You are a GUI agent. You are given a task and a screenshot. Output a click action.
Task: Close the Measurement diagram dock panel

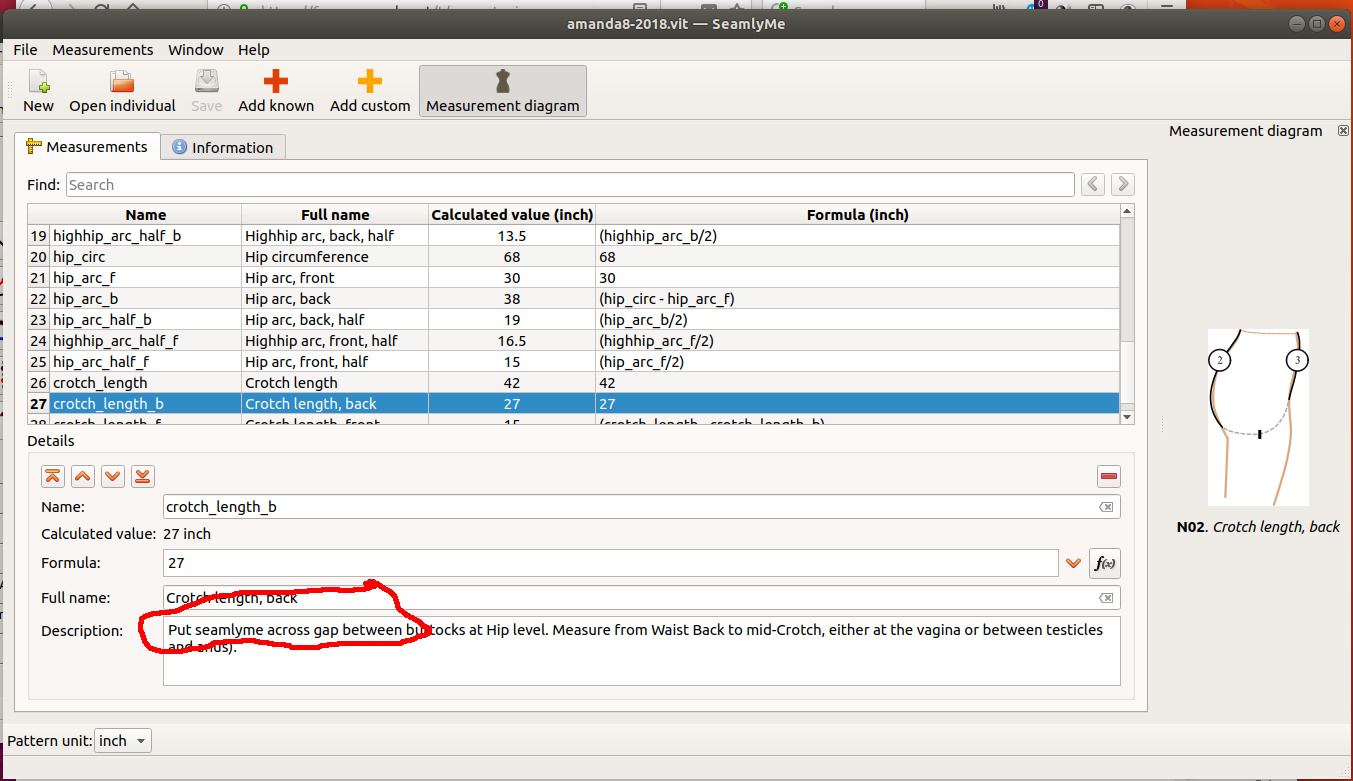[x=1343, y=131]
